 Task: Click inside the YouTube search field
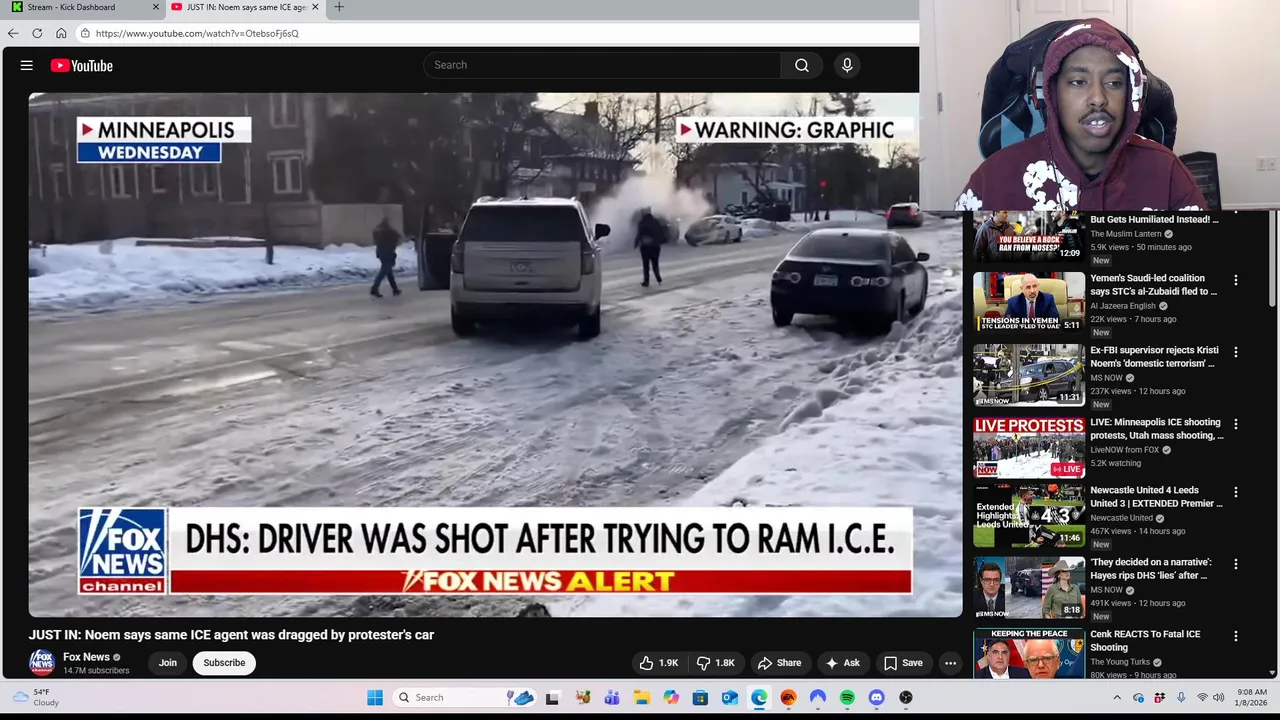602,65
